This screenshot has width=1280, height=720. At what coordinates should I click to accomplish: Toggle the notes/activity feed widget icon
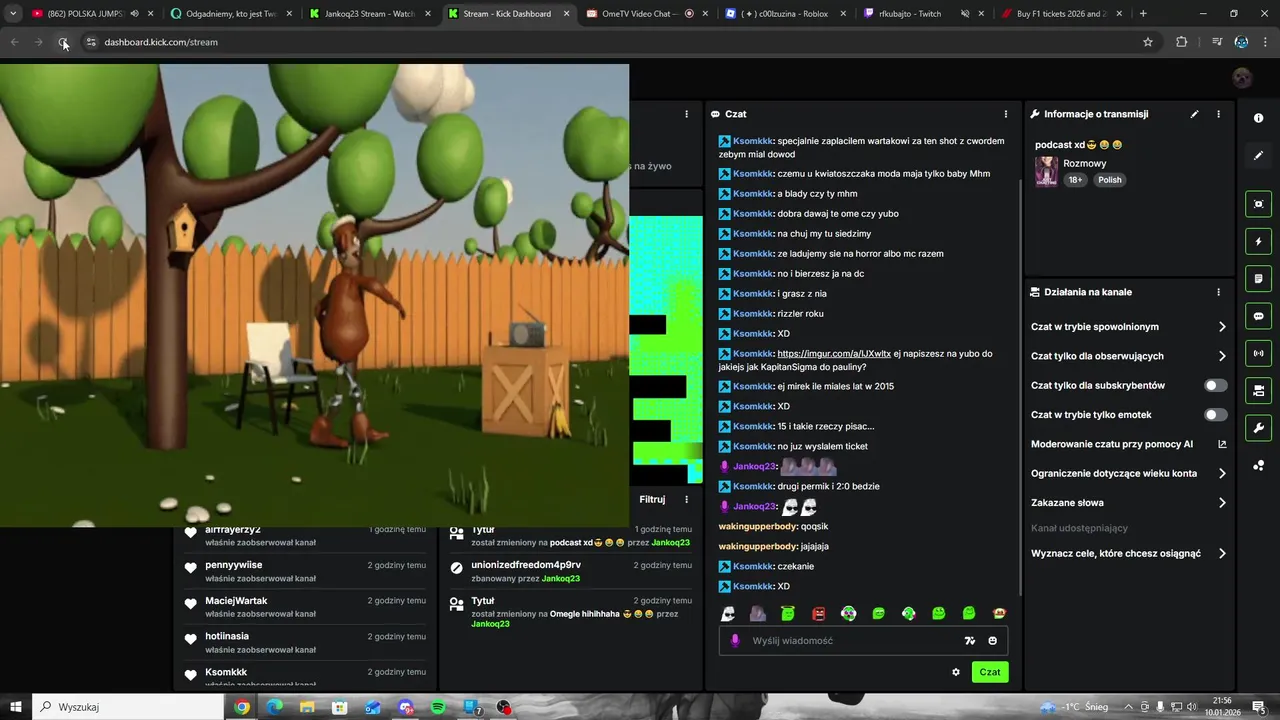tap(1258, 278)
